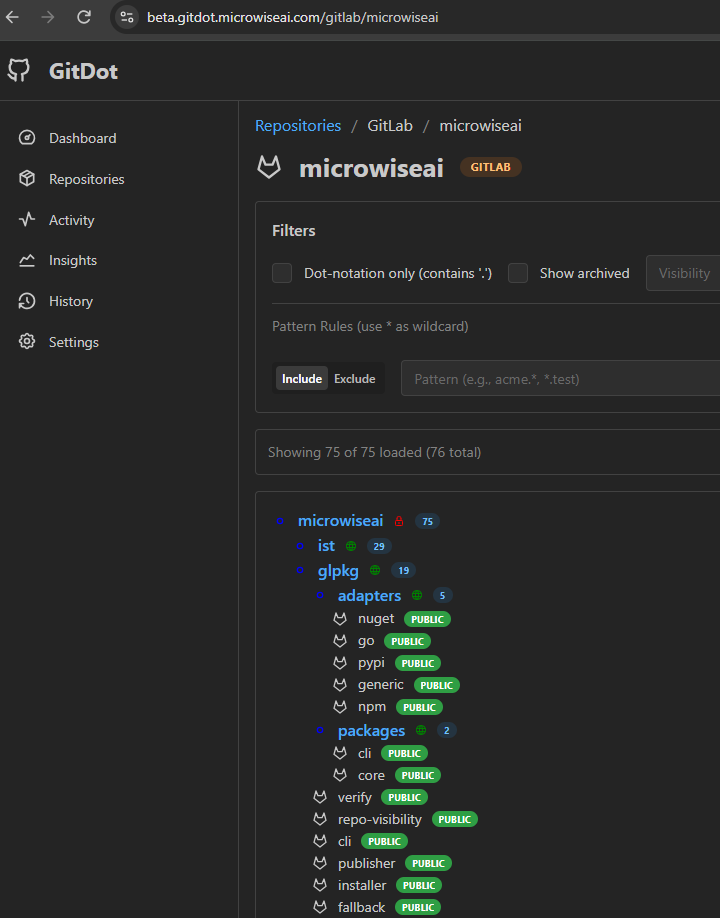Click the globe icon next to adapters
Screen dimensions: 720x918
tap(417, 595)
